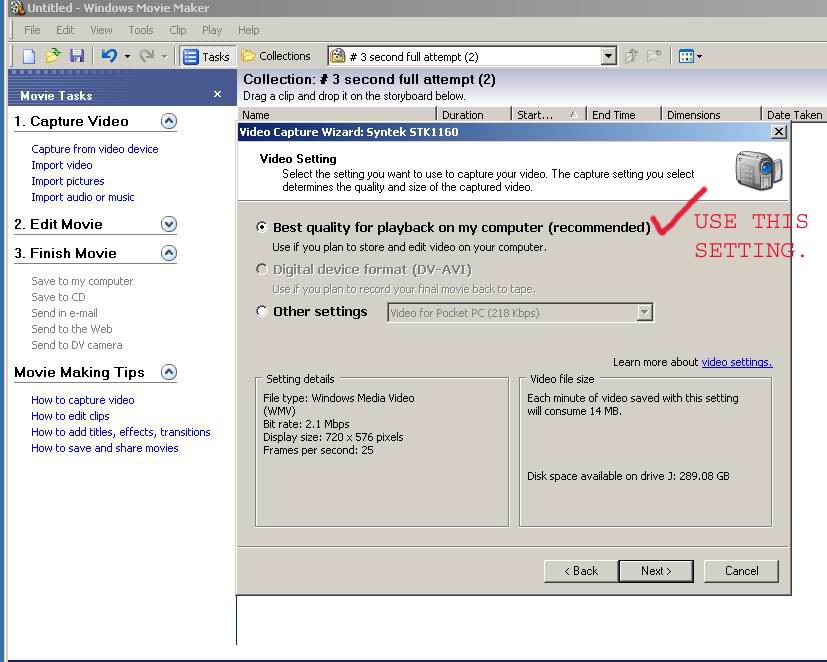Click the Open Project folder icon

[53, 56]
